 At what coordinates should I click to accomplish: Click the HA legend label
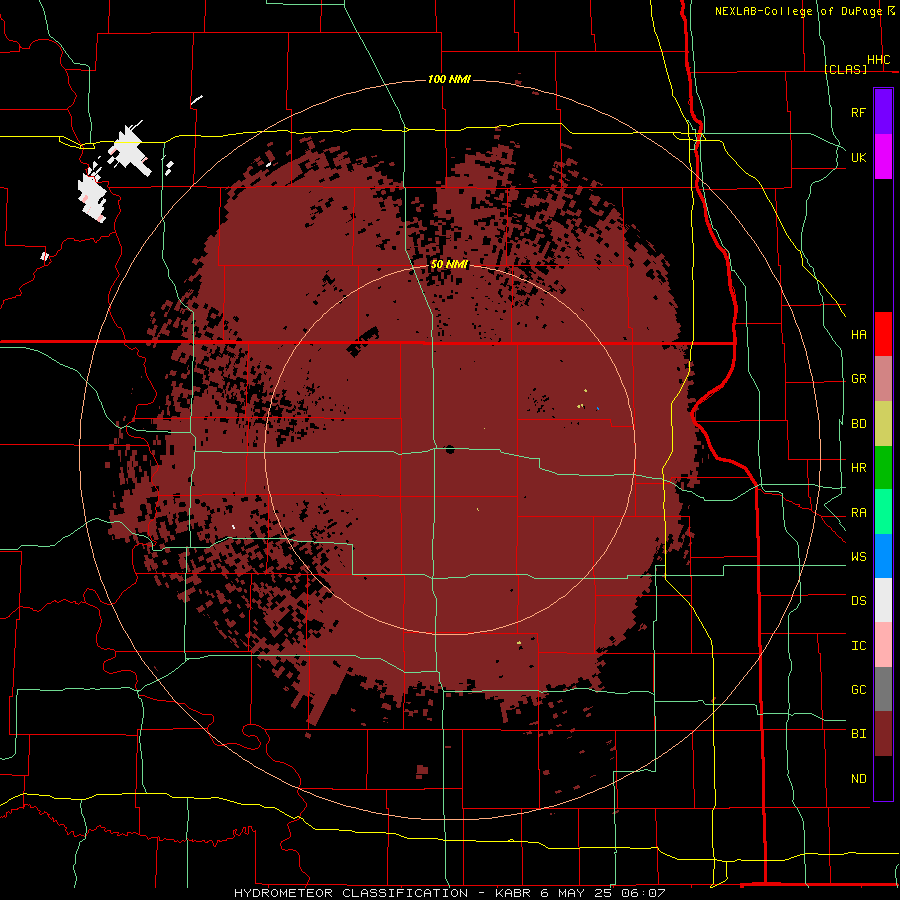click(x=859, y=335)
